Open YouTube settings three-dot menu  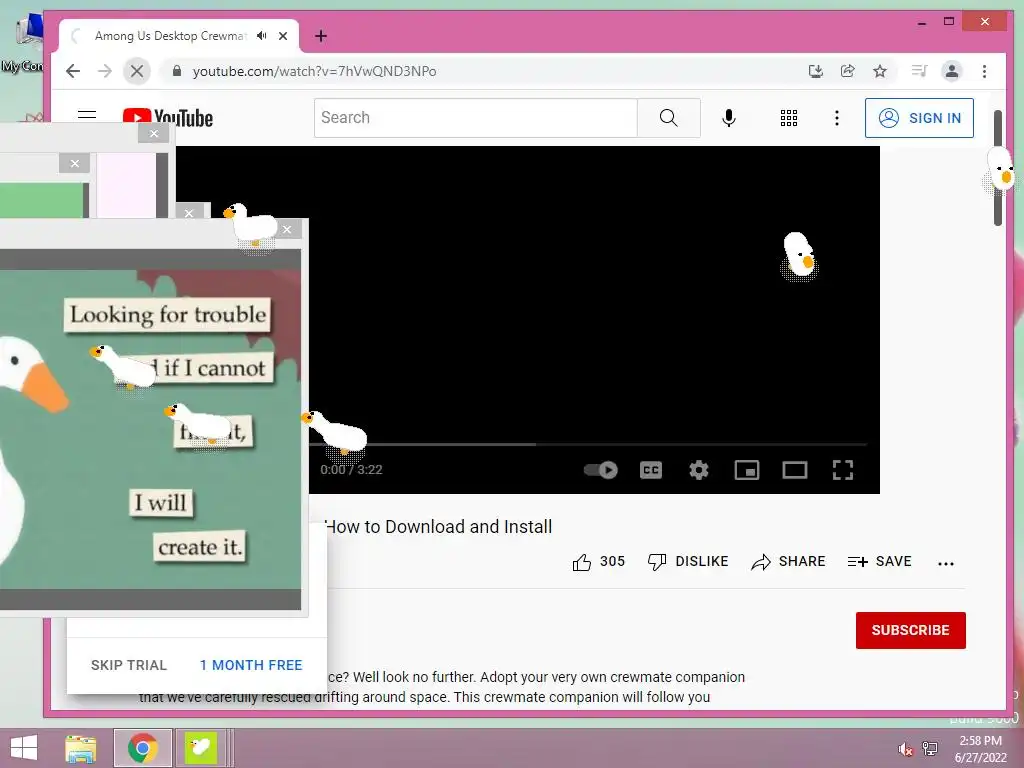click(837, 118)
